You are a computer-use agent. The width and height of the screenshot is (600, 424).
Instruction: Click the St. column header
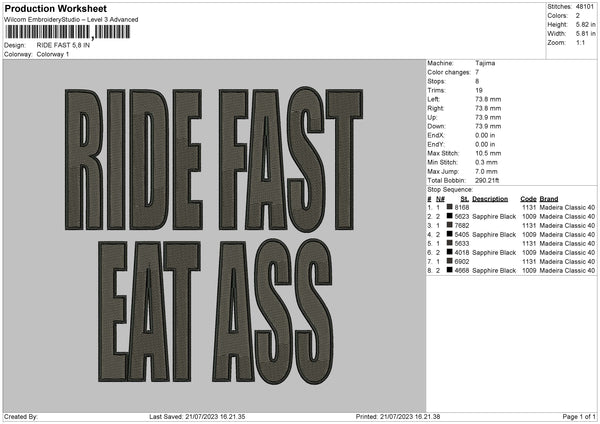[x=465, y=198]
